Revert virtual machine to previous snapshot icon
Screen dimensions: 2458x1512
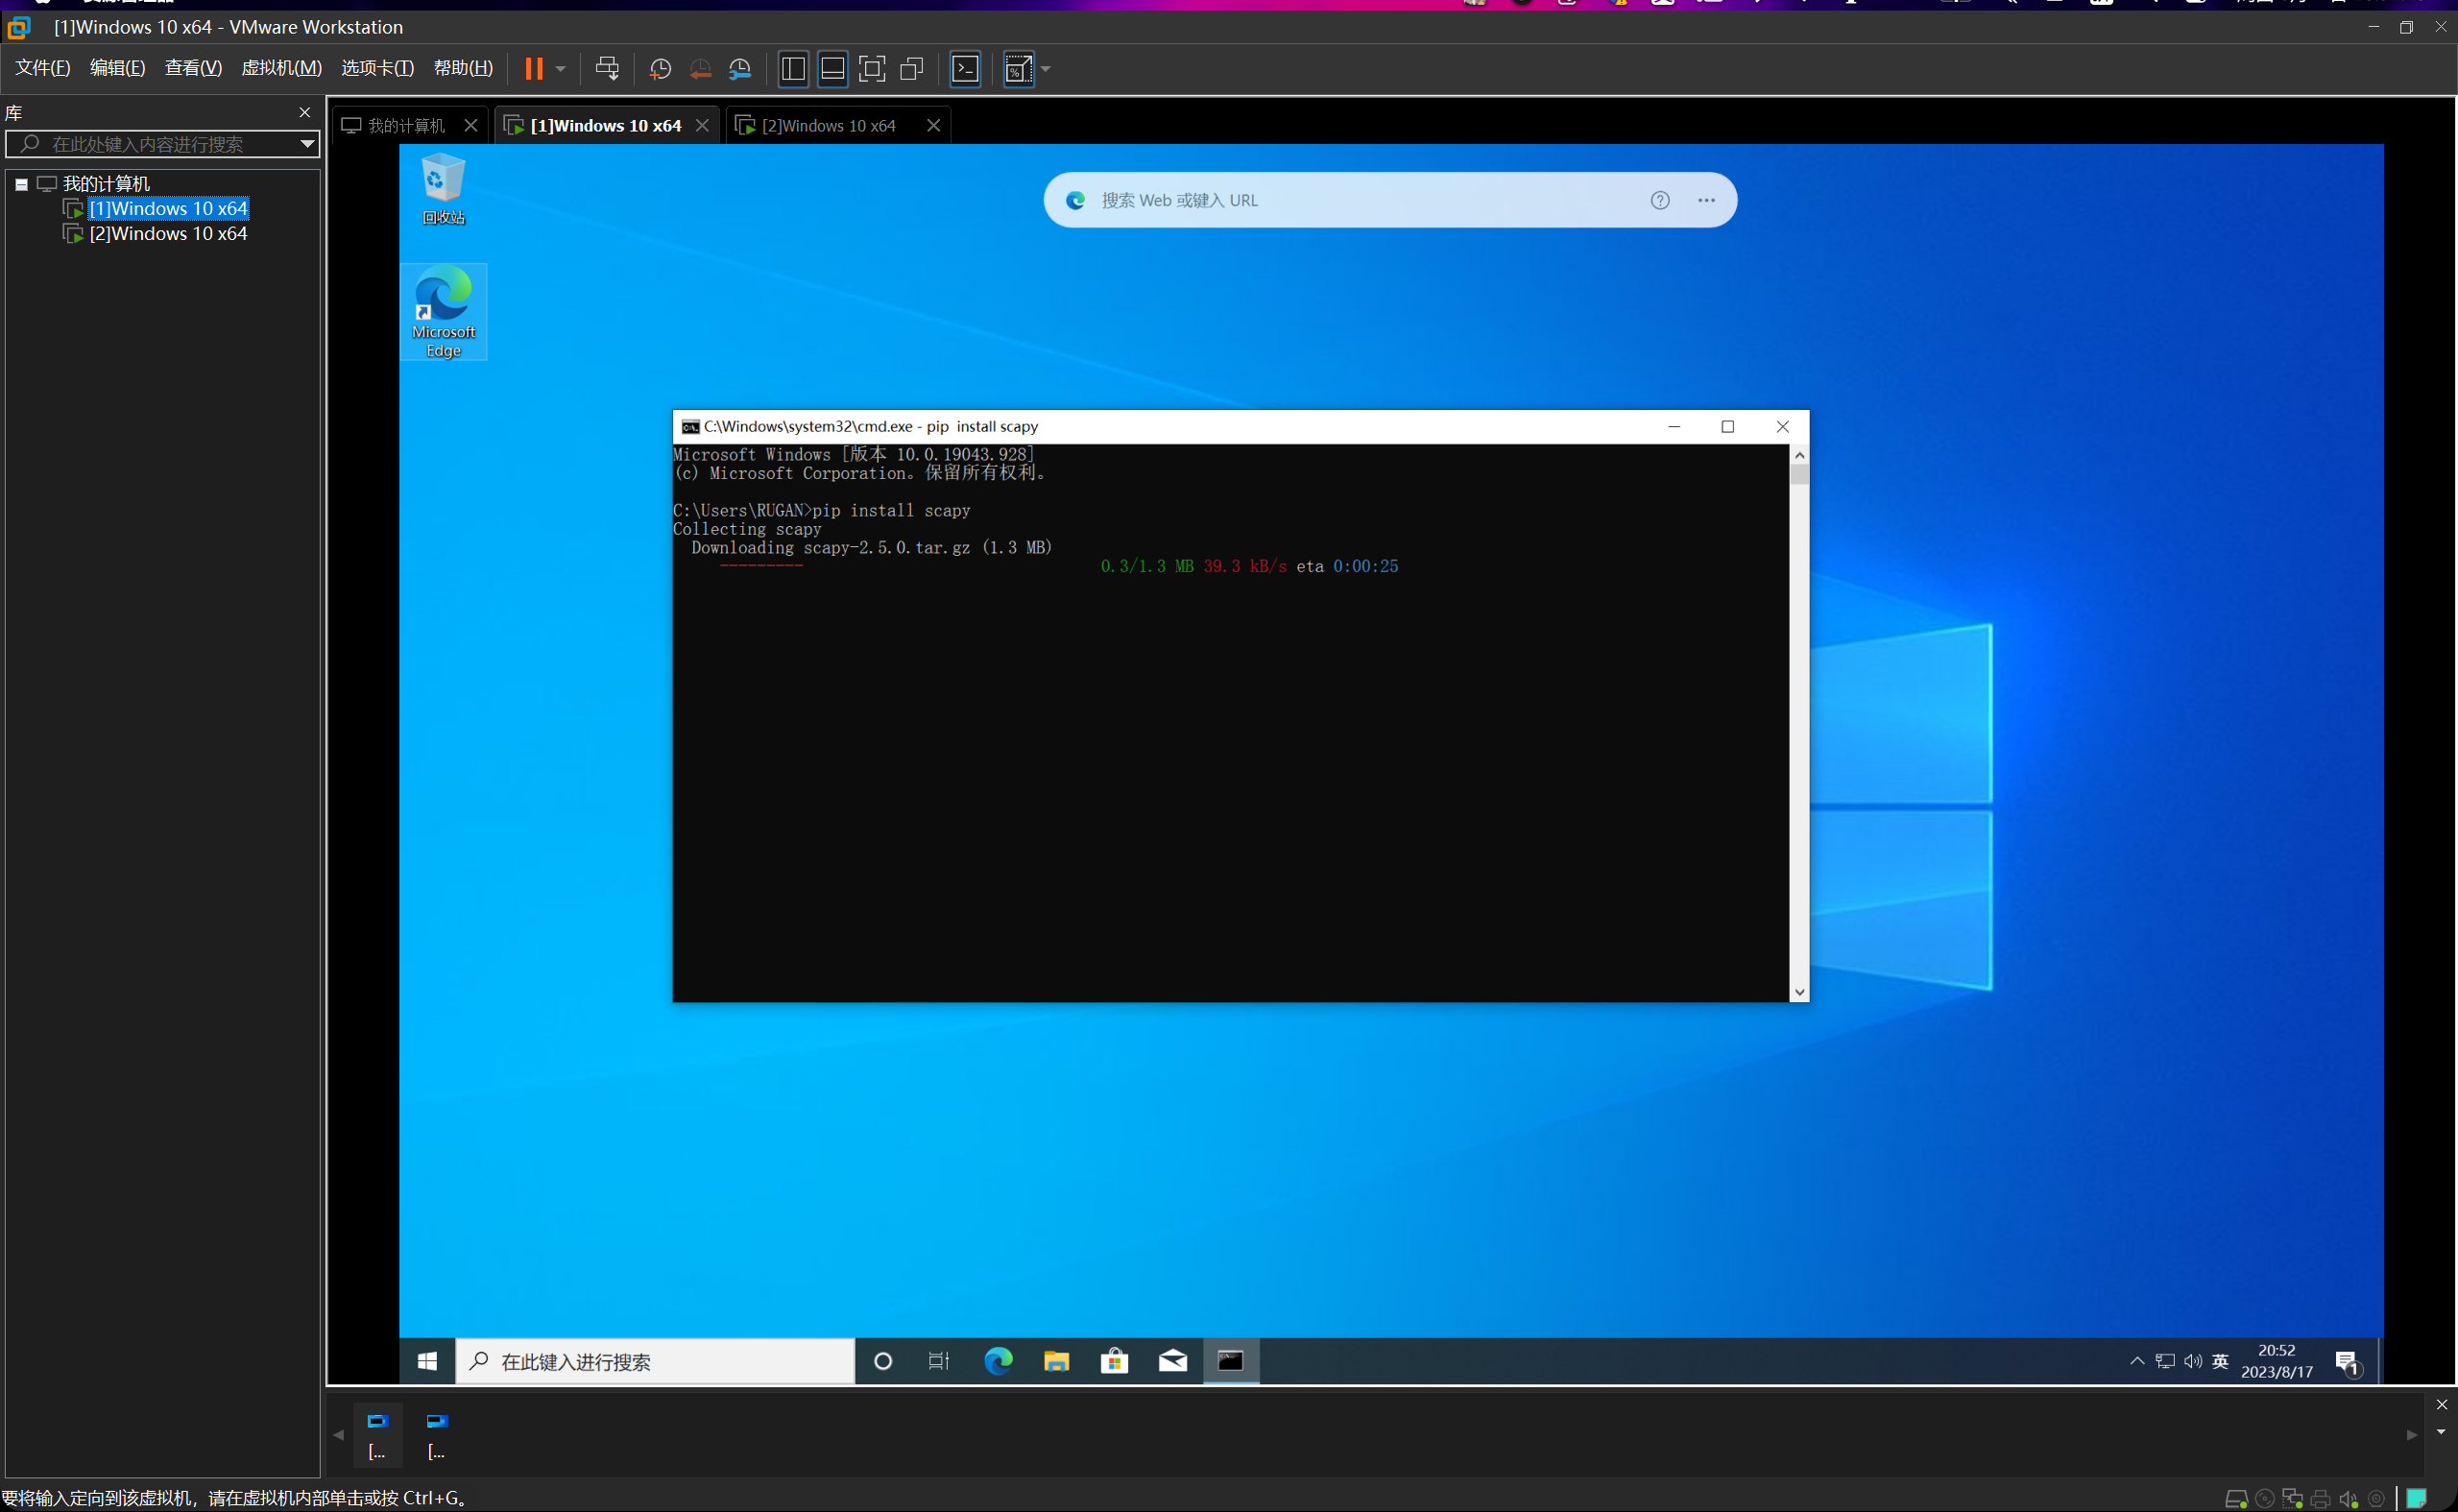point(700,69)
